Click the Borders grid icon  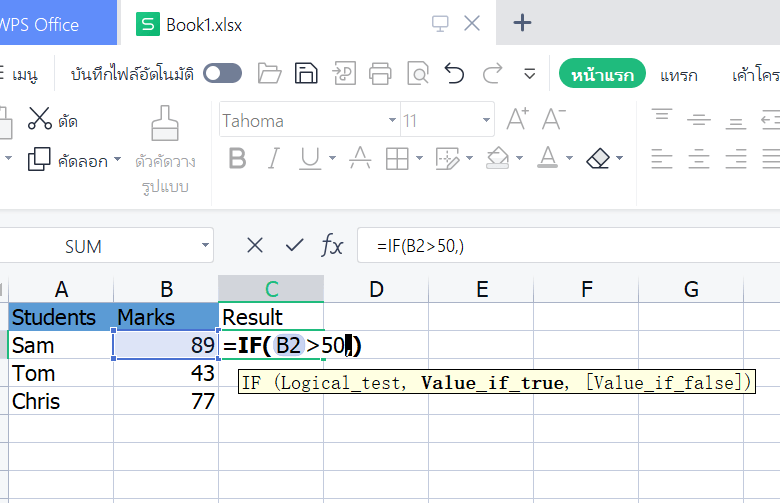(x=397, y=159)
